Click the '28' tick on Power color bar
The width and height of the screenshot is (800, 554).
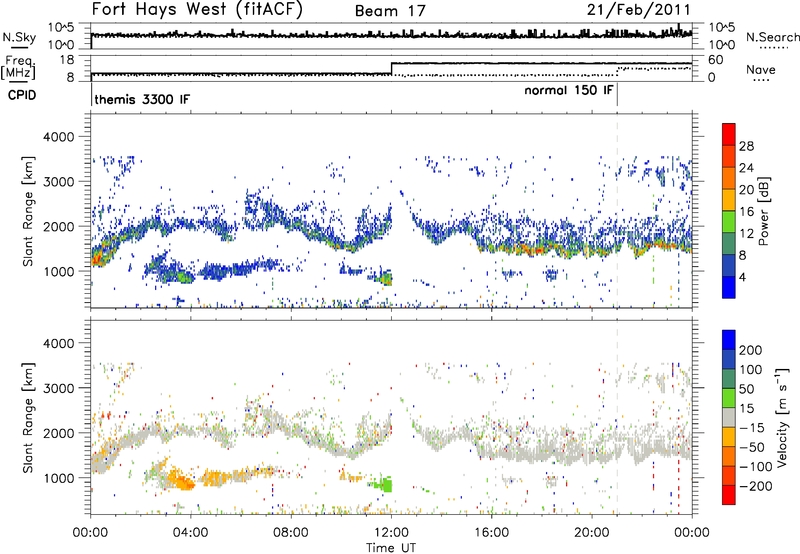746,146
